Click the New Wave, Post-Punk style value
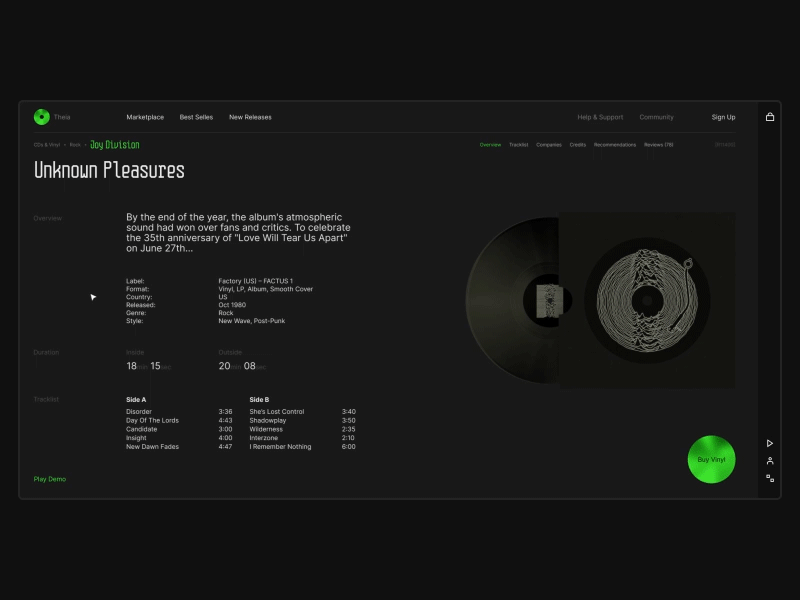 (252, 321)
